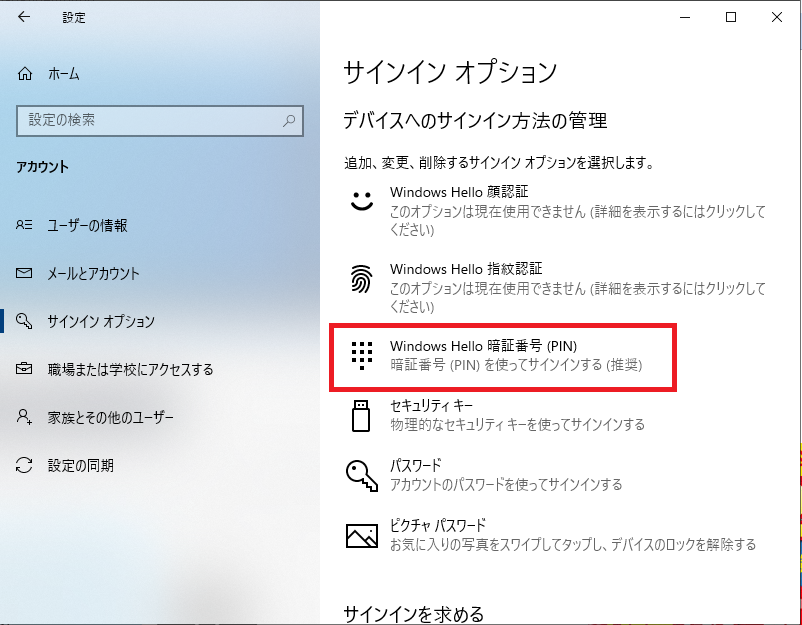The width and height of the screenshot is (802, 625).
Task: Select メールとアカウント in the sidebar
Action: [94, 273]
